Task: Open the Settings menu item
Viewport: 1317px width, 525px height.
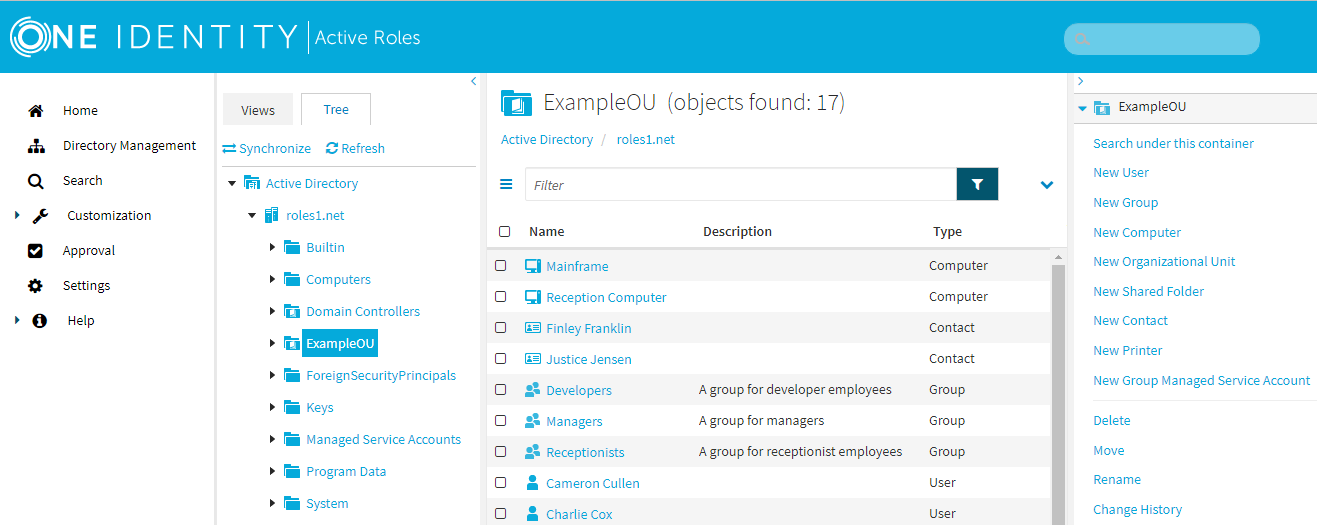Action: 86,286
